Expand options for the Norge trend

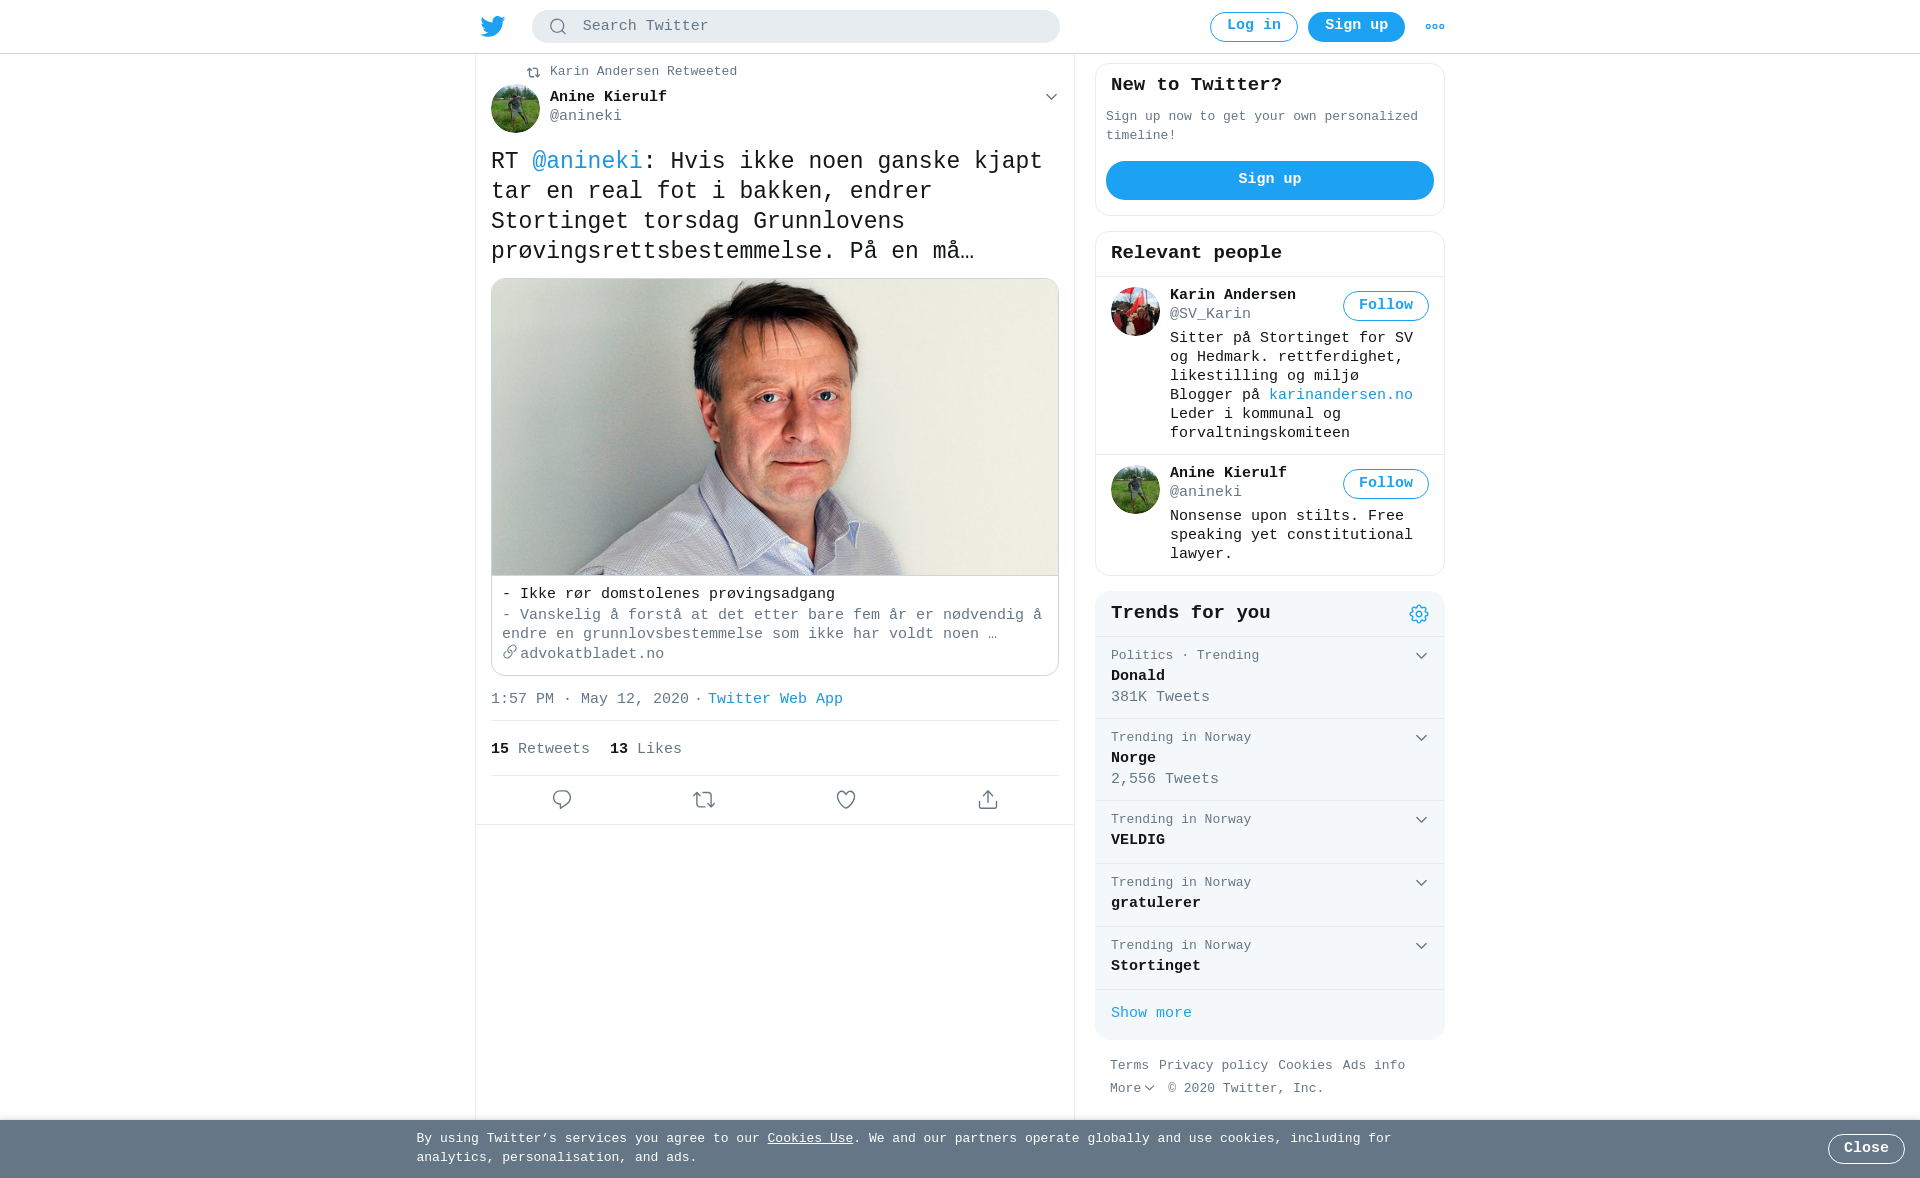tap(1421, 738)
